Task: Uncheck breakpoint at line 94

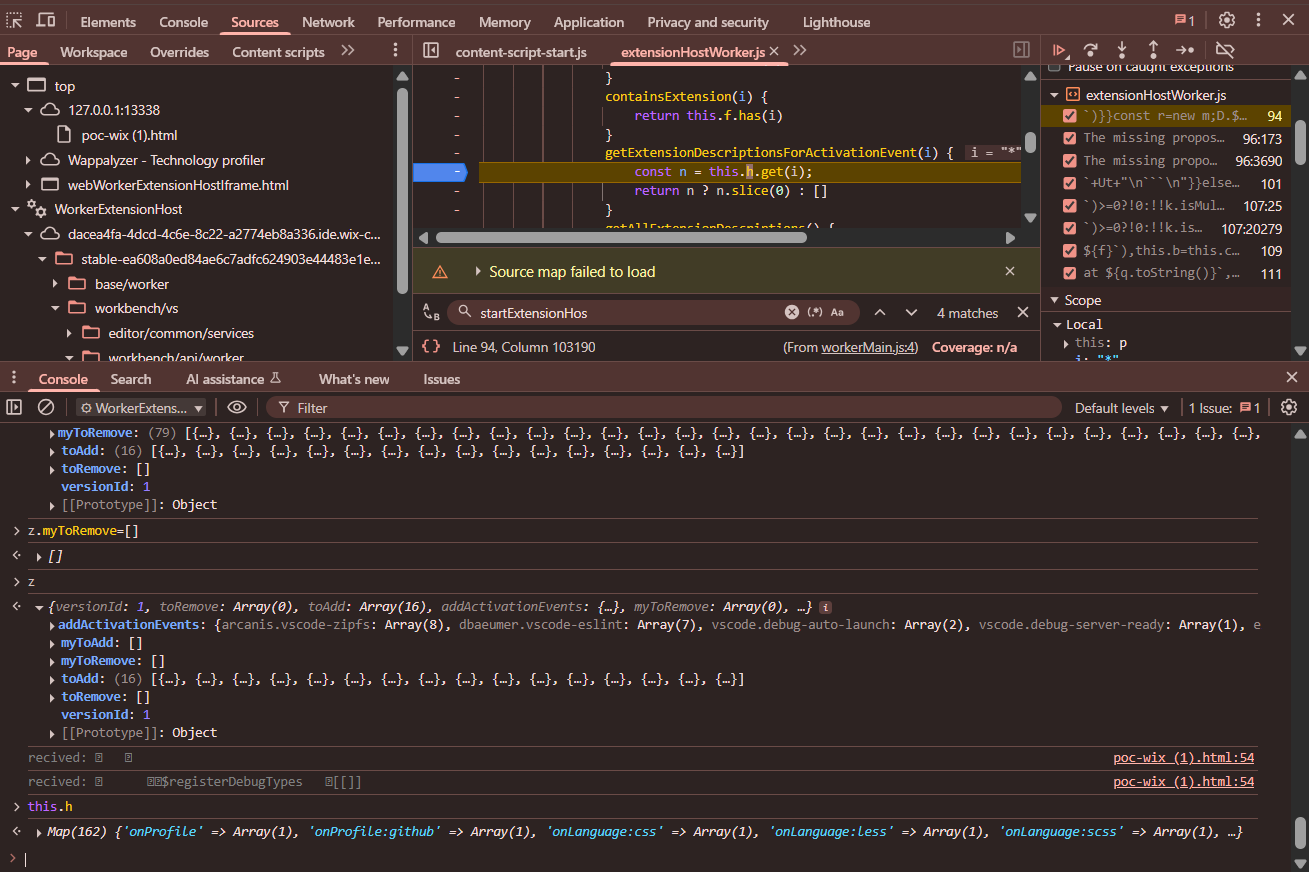Action: click(x=1070, y=116)
